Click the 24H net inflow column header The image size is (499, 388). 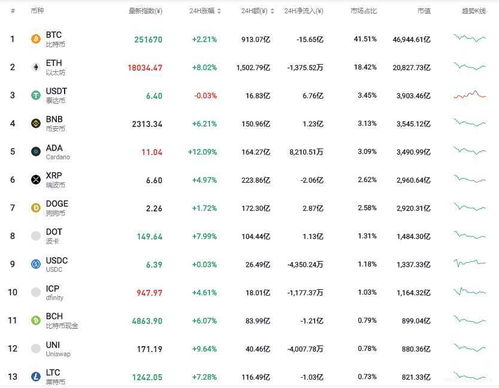point(304,11)
